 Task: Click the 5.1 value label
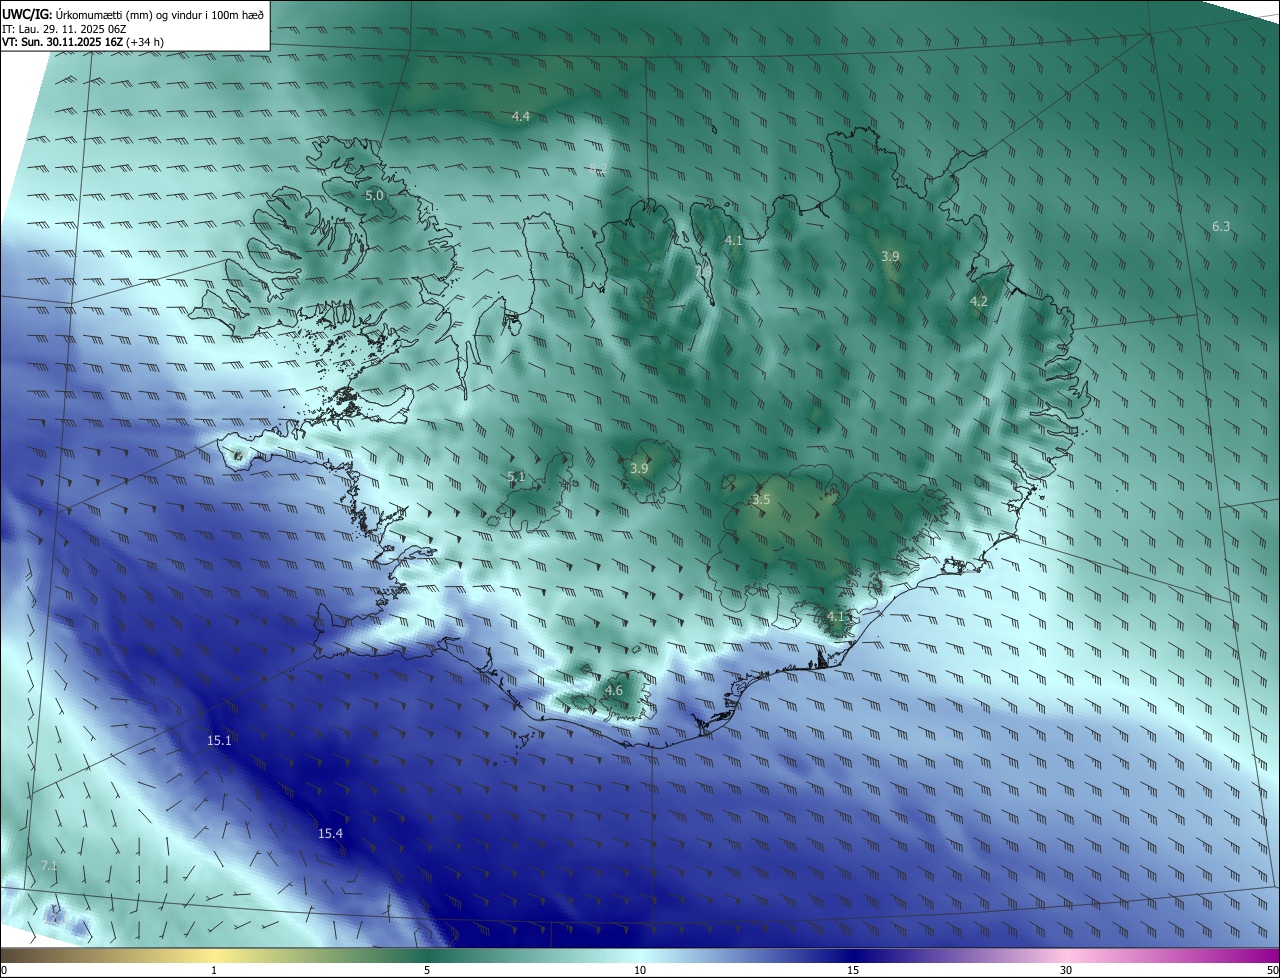tap(516, 477)
